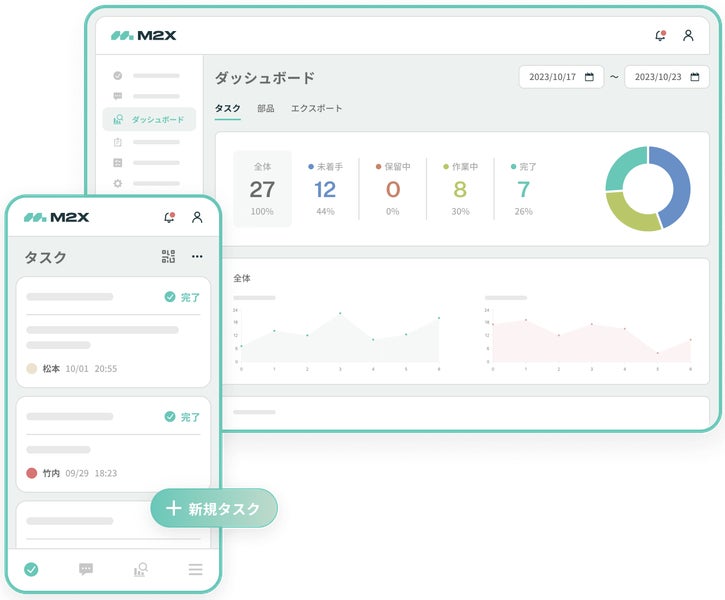
Task: Open task card assigned to 竹内
Action: click(x=113, y=444)
